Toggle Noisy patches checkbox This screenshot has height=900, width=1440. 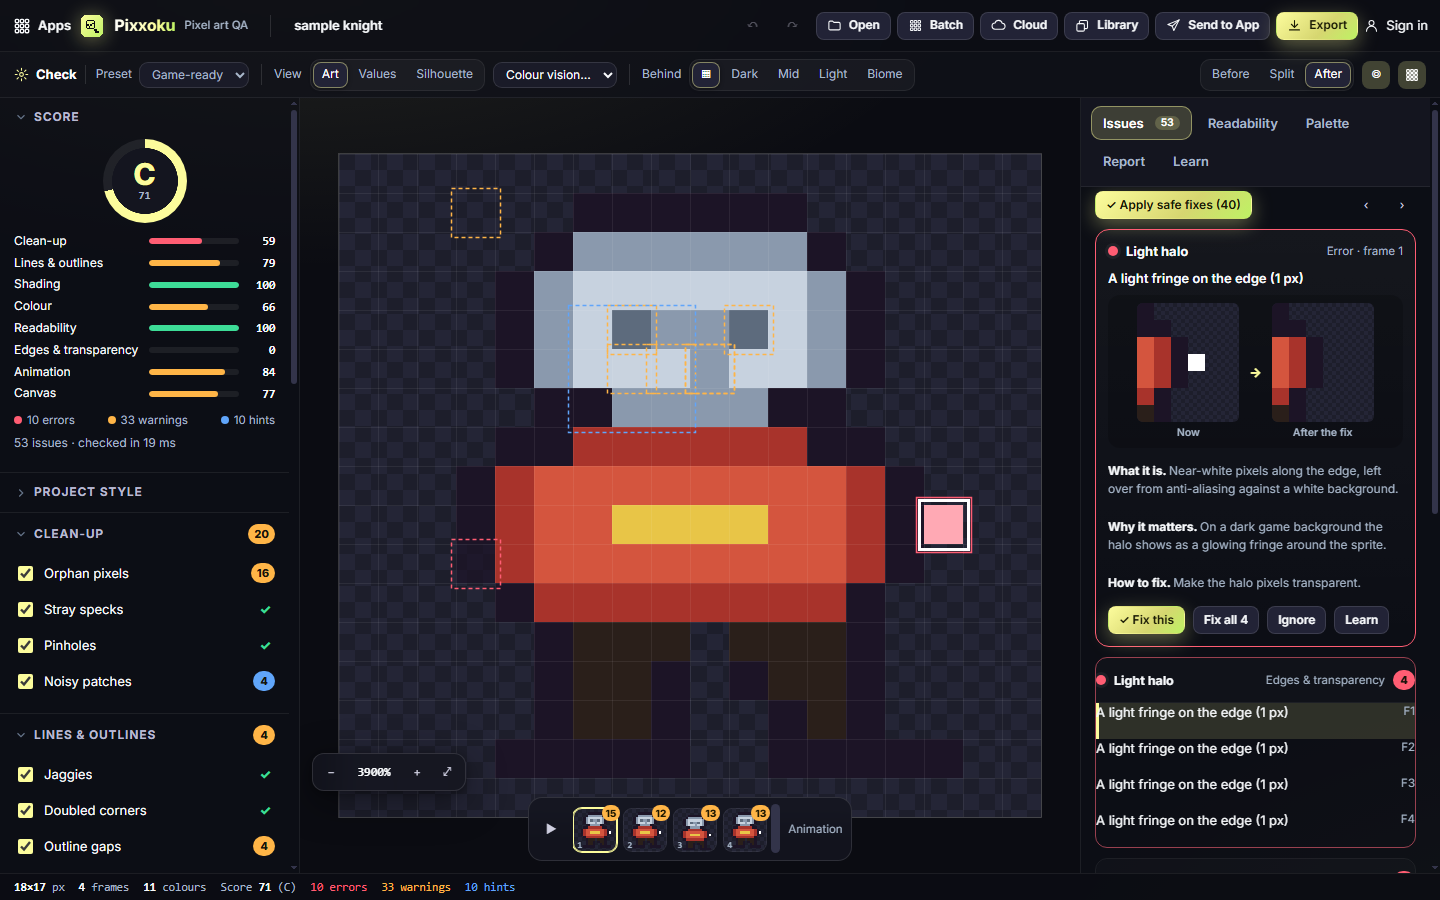pos(26,682)
